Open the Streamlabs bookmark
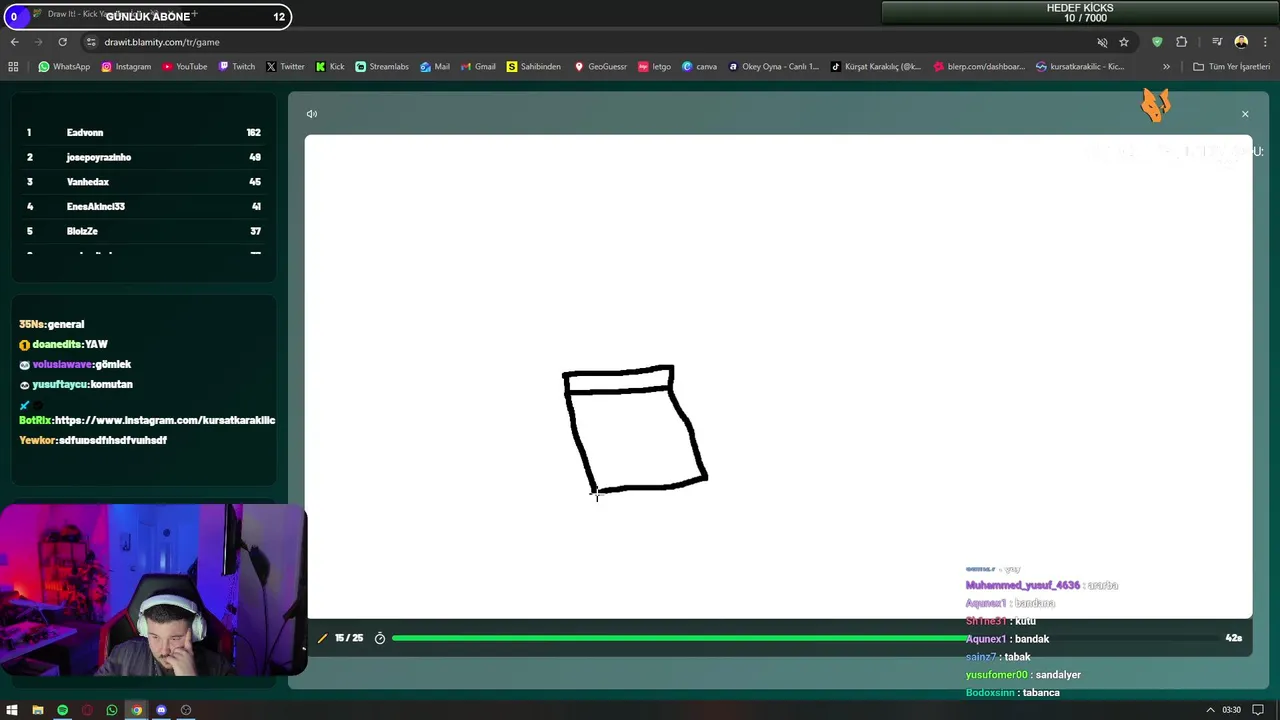The image size is (1280, 720). click(382, 67)
